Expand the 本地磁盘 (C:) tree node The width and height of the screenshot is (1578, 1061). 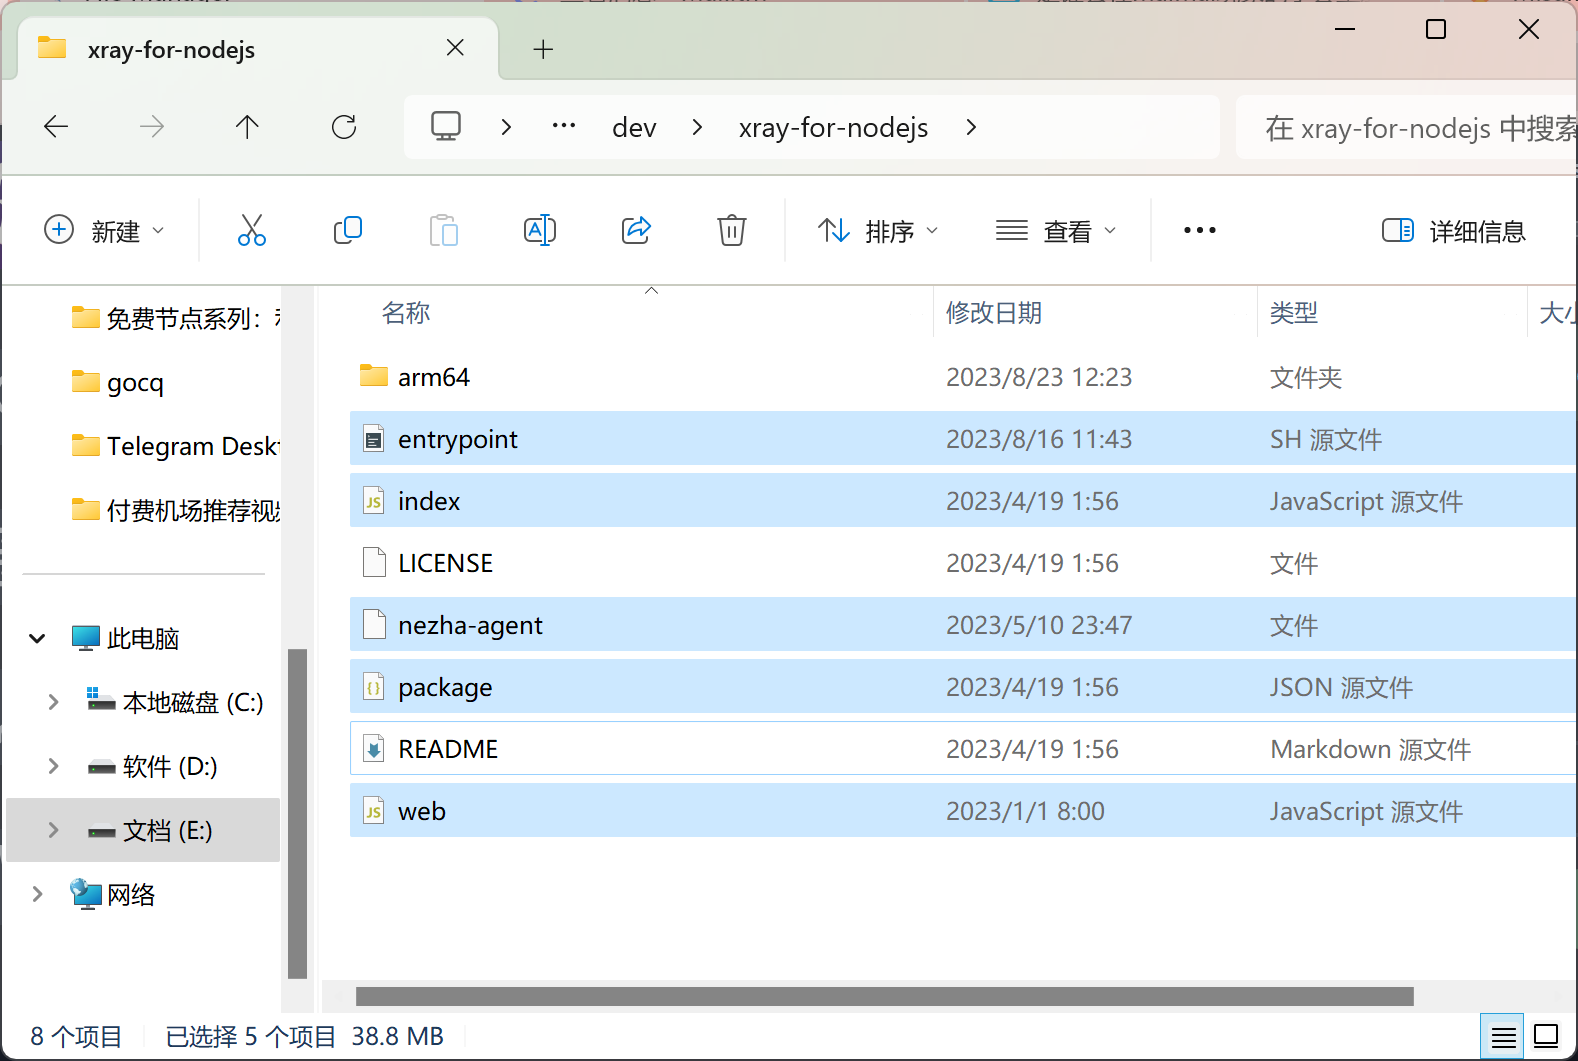54,703
